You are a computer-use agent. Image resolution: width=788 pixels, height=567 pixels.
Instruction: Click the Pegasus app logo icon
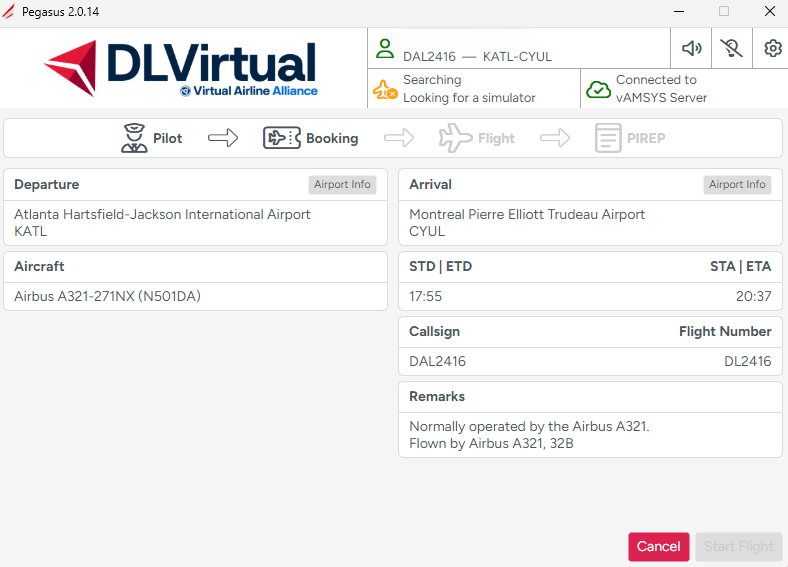(x=9, y=11)
